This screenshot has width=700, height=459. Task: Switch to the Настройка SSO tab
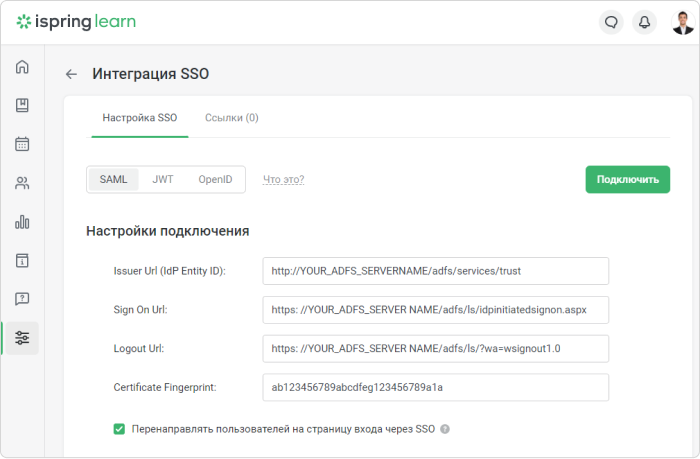click(140, 118)
